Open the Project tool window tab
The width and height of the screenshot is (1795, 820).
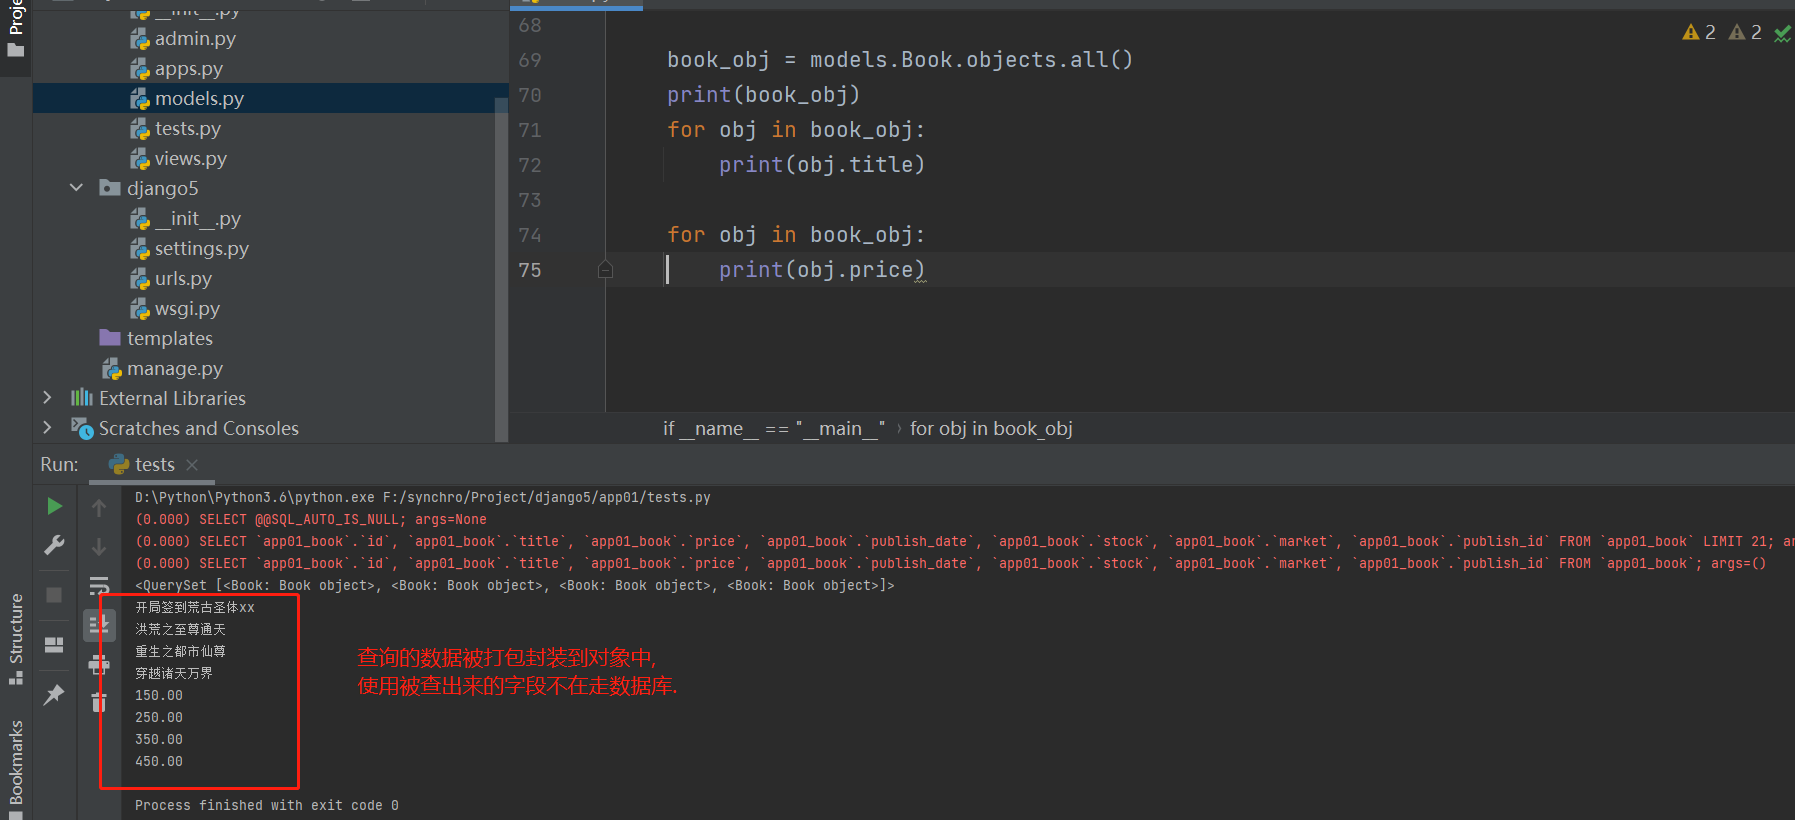tap(15, 28)
